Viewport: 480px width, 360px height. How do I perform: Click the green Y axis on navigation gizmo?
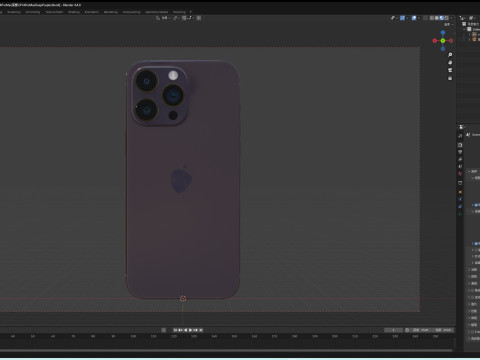click(x=443, y=41)
